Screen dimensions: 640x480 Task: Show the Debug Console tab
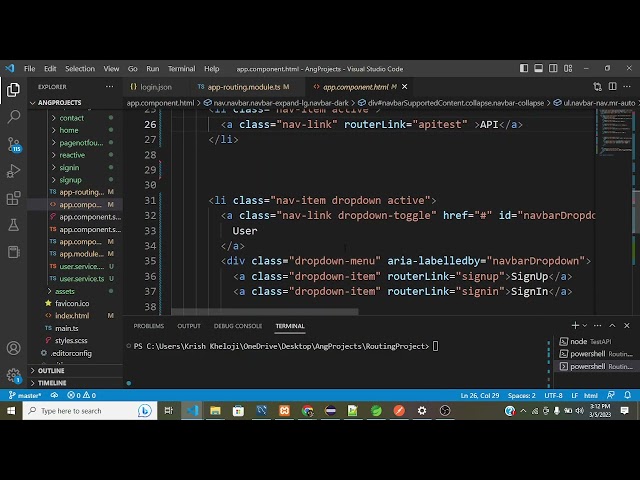[238, 326]
